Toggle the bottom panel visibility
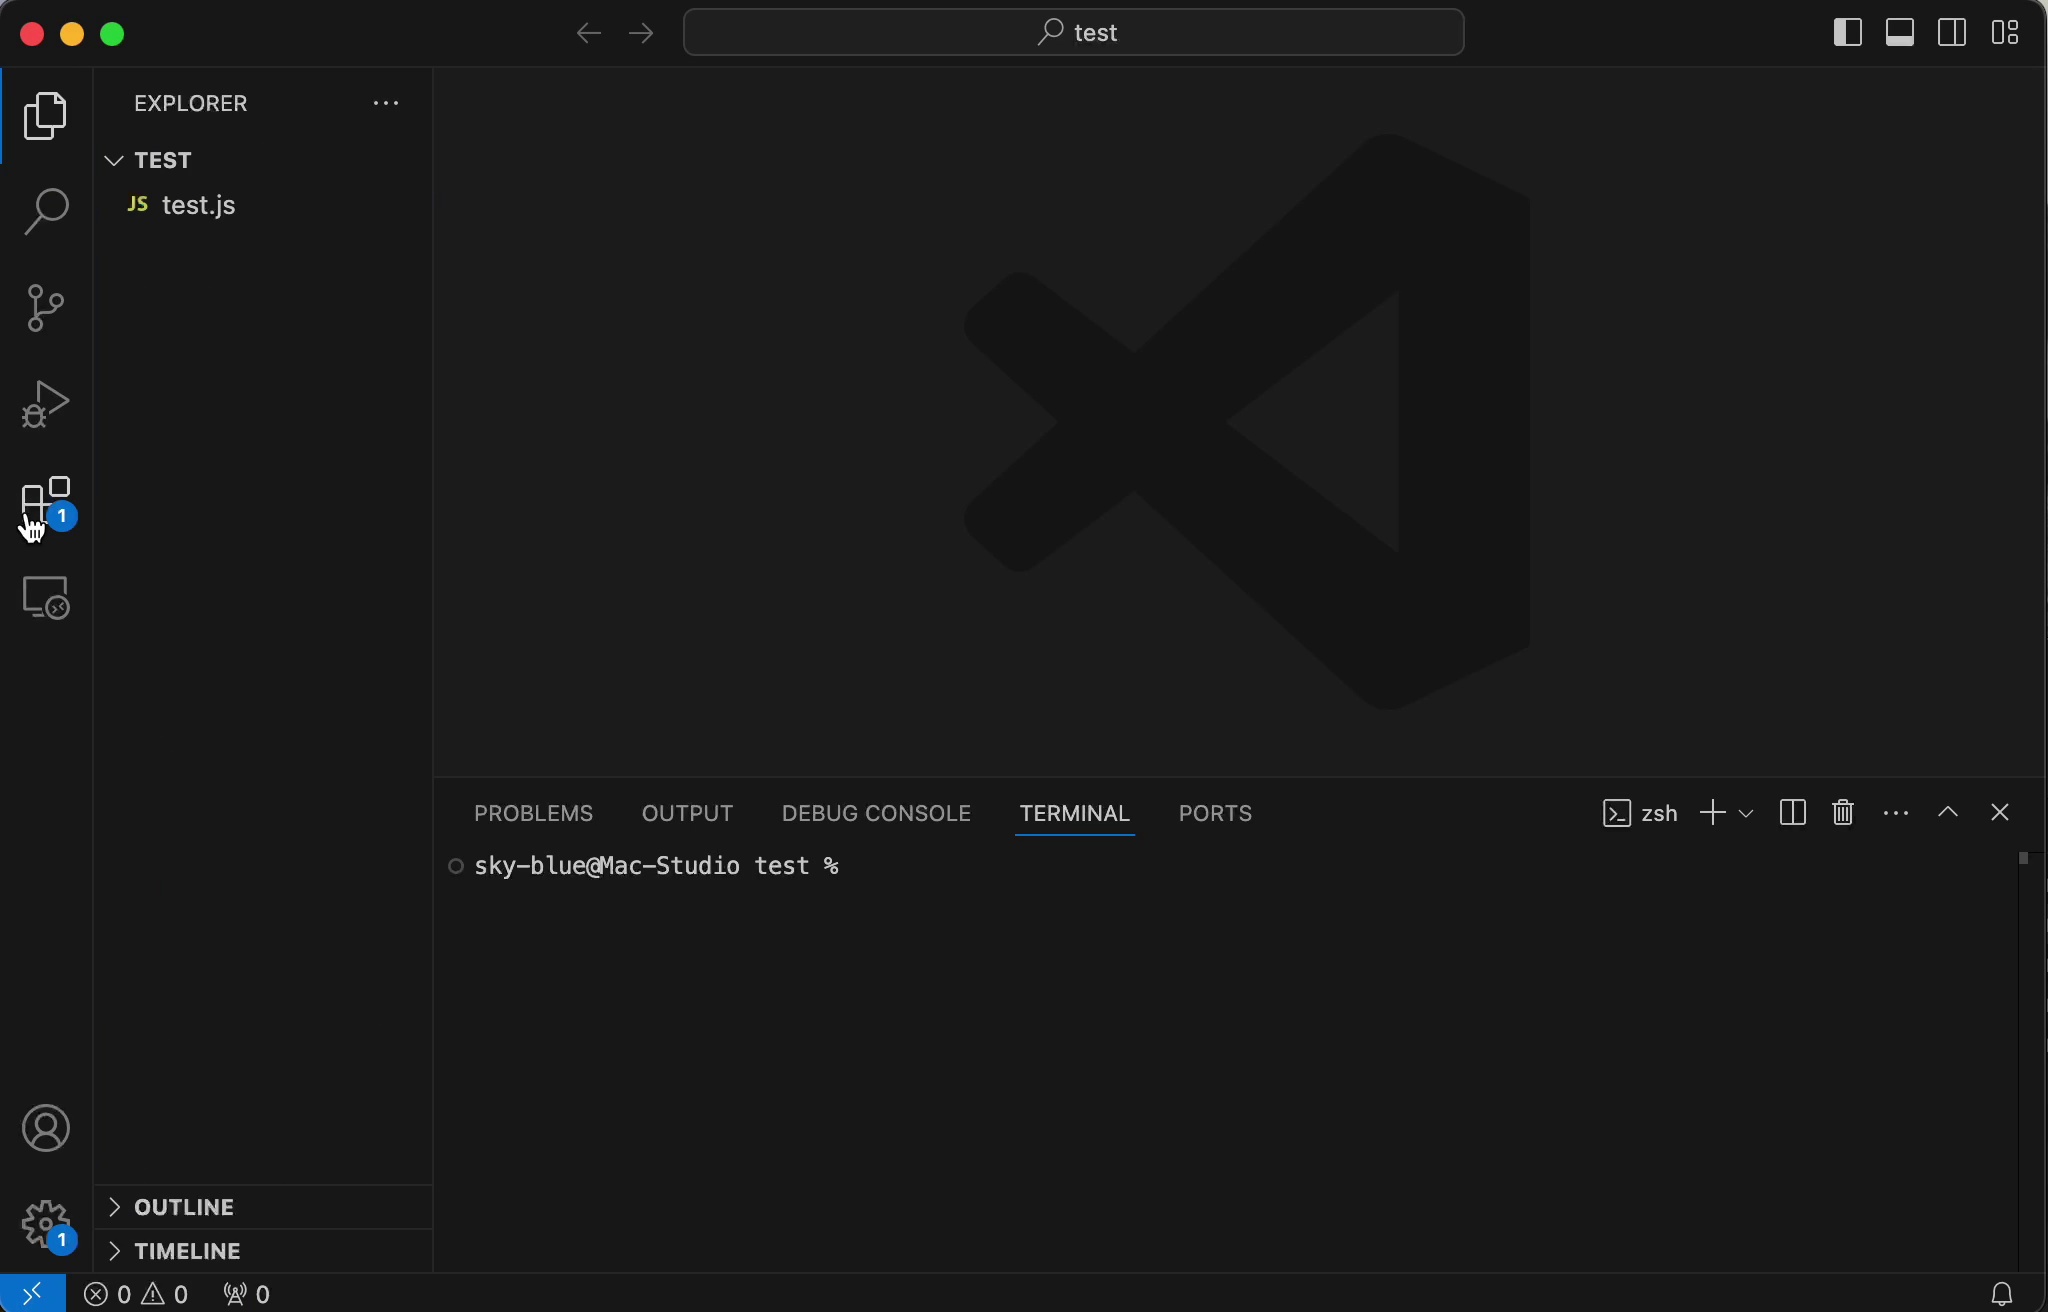Viewport: 2048px width, 1312px height. pos(1900,32)
